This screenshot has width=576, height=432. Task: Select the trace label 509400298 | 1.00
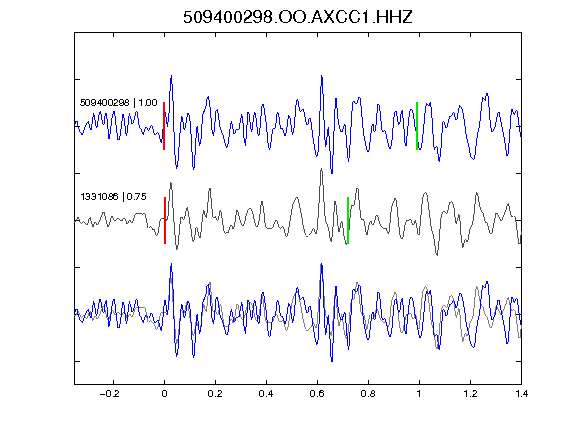click(118, 102)
